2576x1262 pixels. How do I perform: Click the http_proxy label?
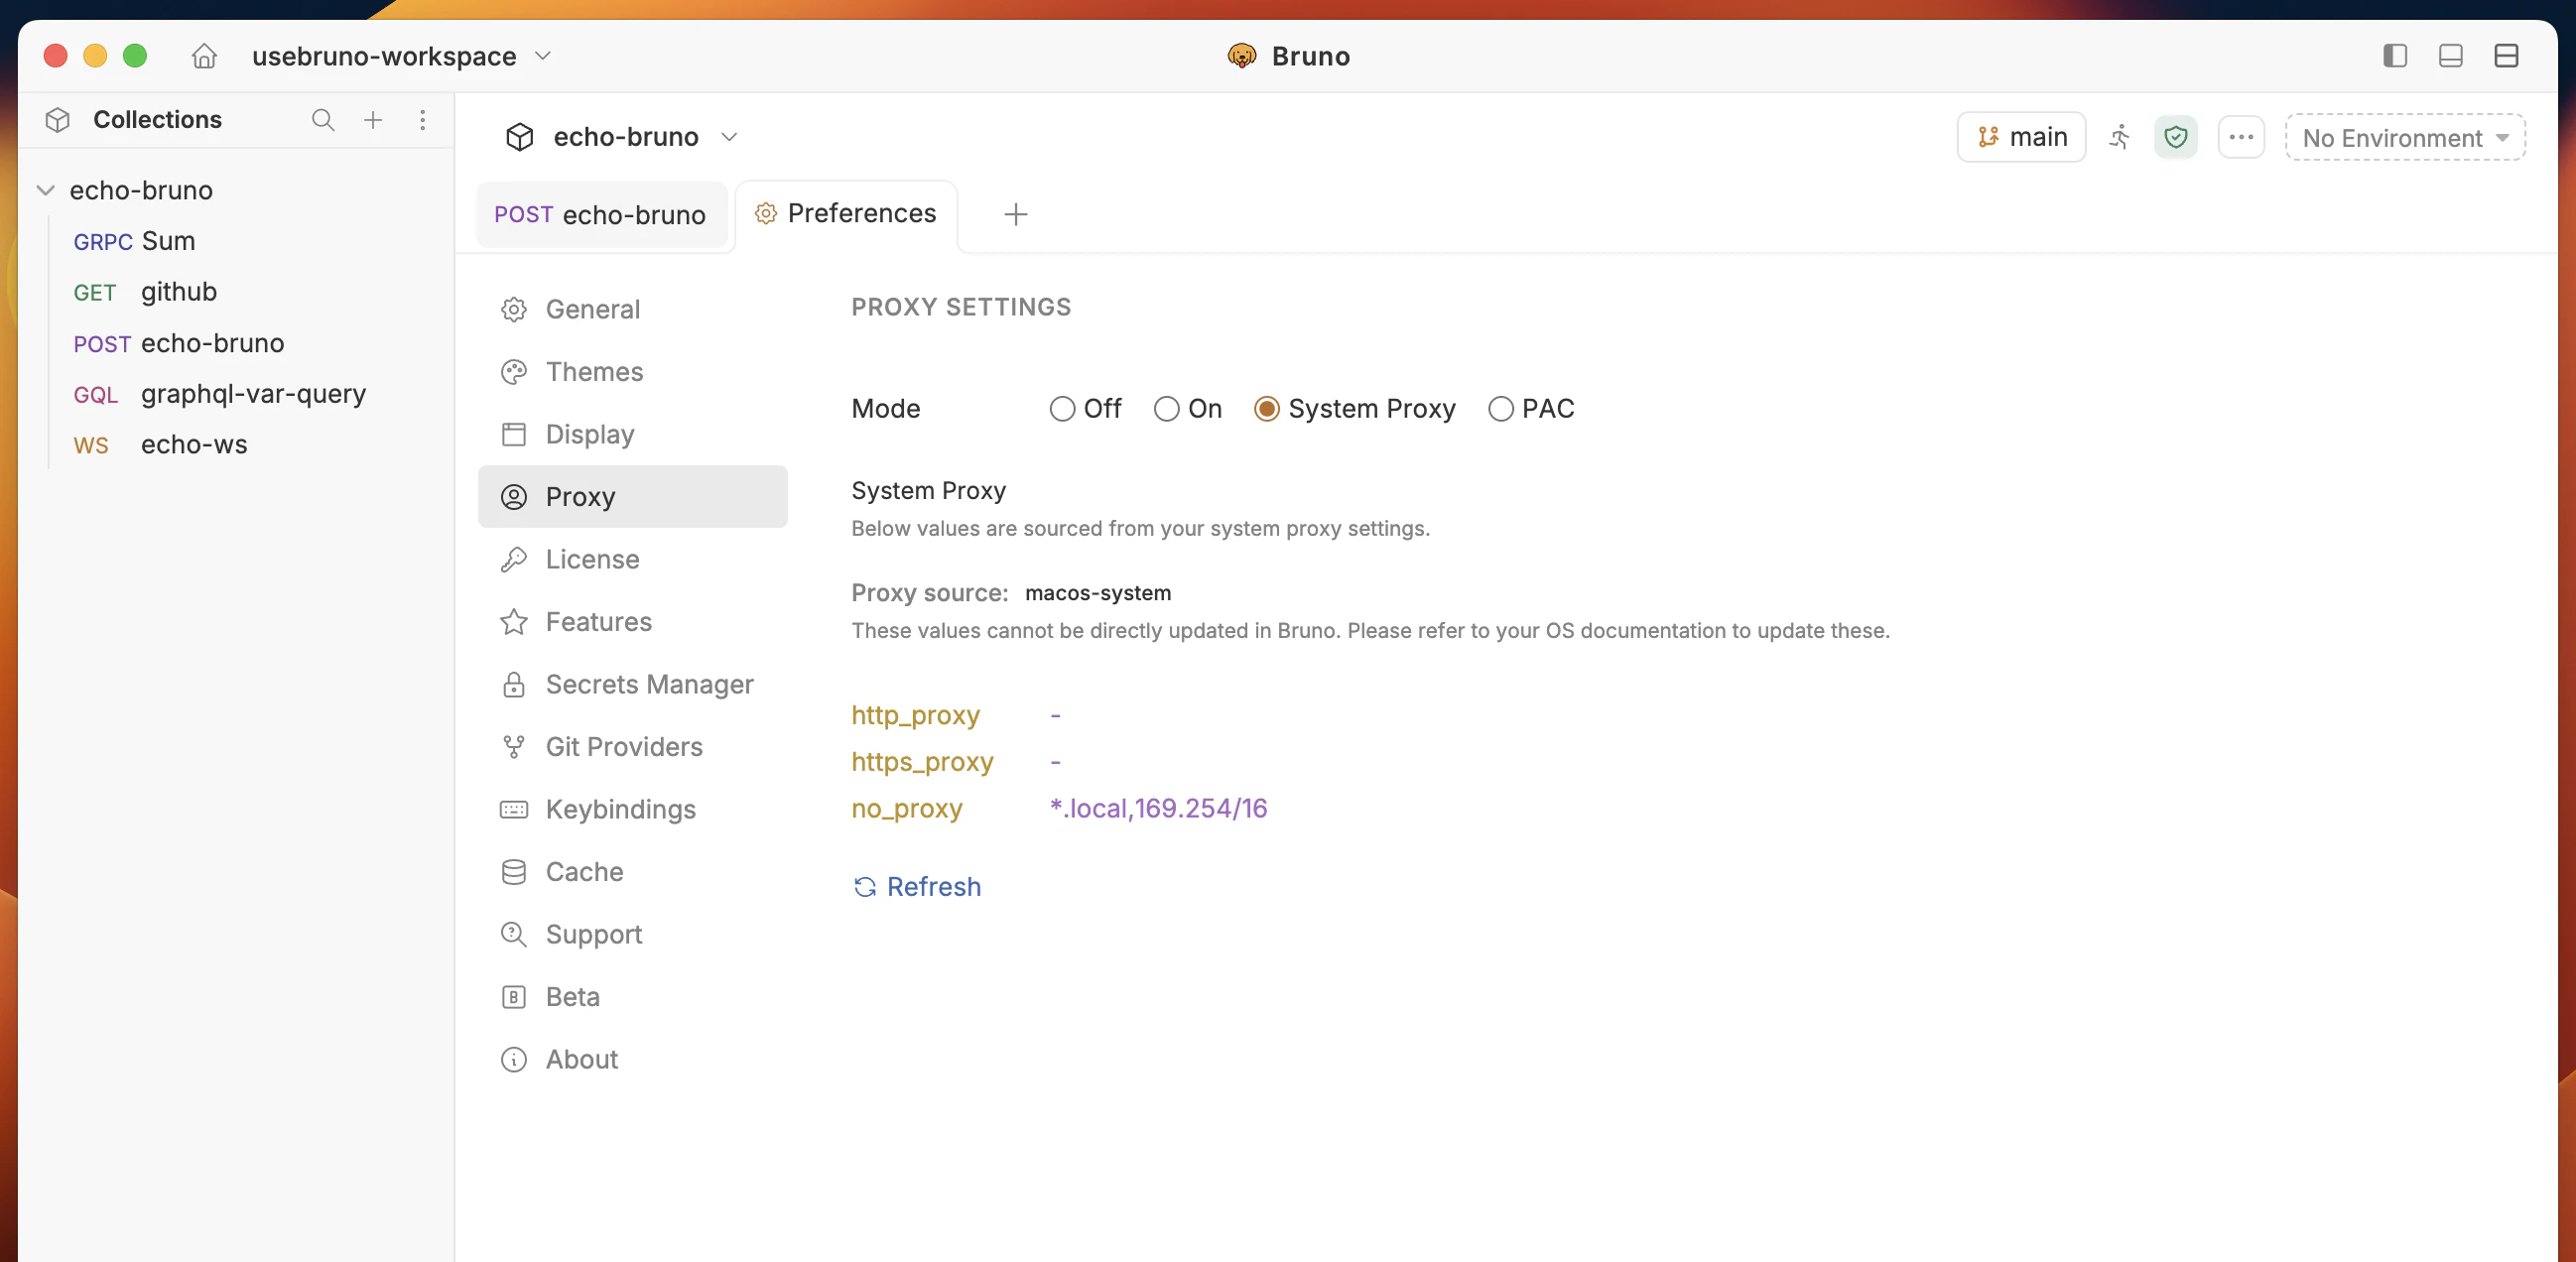pyautogui.click(x=915, y=716)
